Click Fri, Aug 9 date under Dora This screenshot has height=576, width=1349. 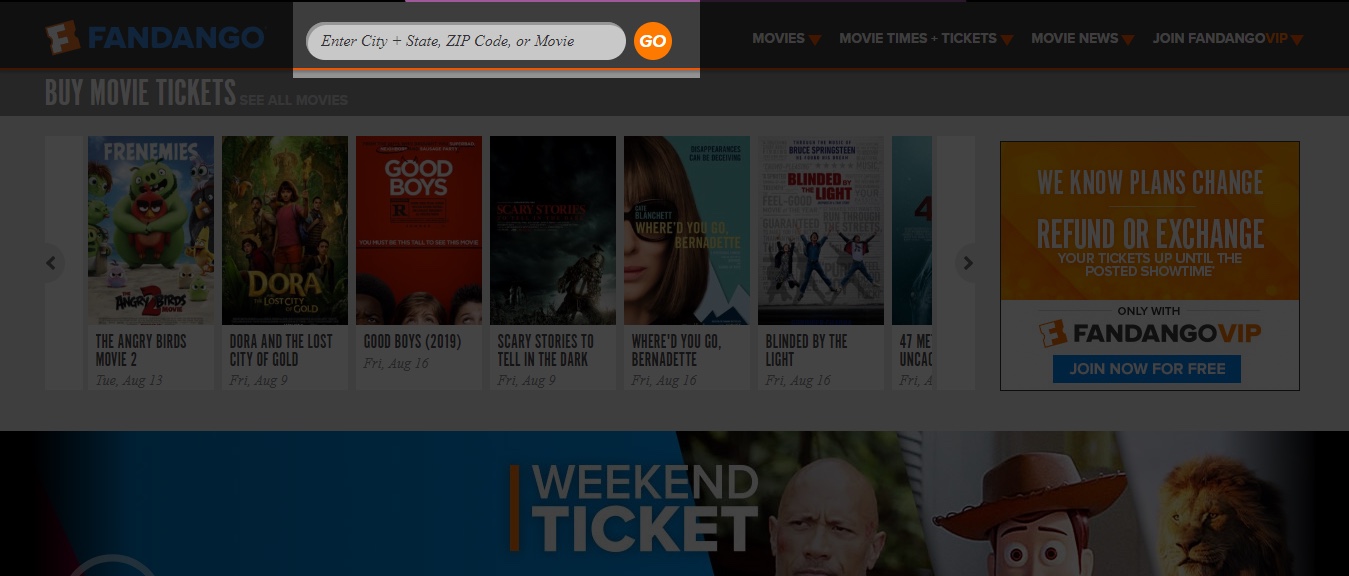tap(259, 381)
